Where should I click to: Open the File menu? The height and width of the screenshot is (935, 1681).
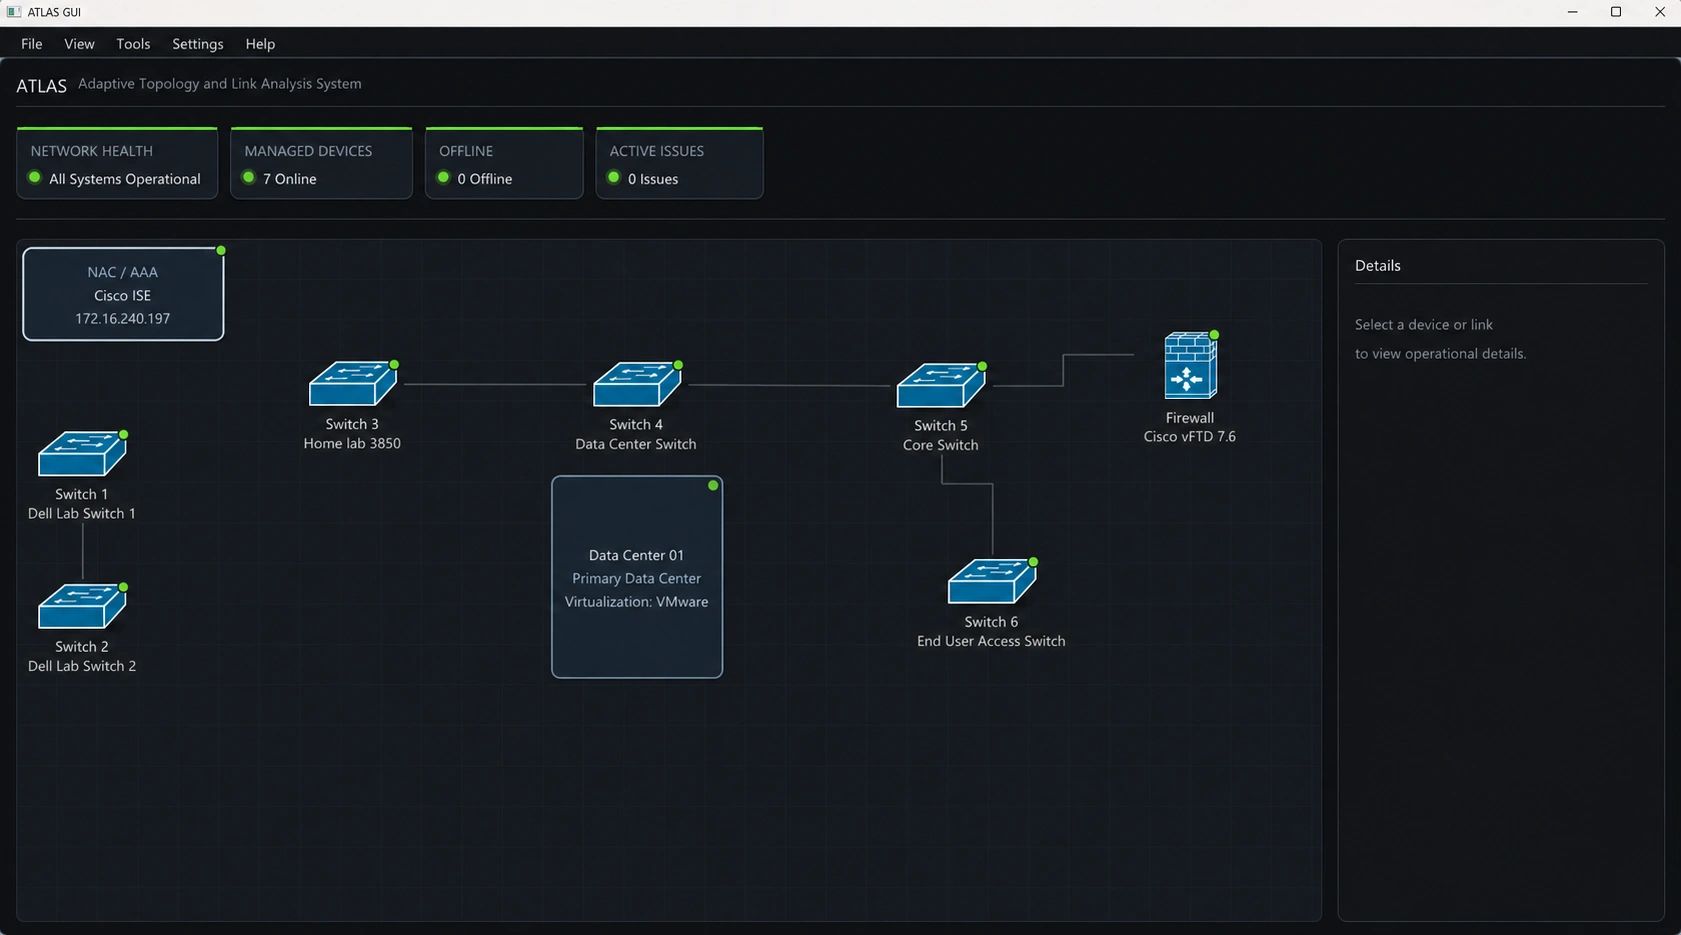point(32,44)
